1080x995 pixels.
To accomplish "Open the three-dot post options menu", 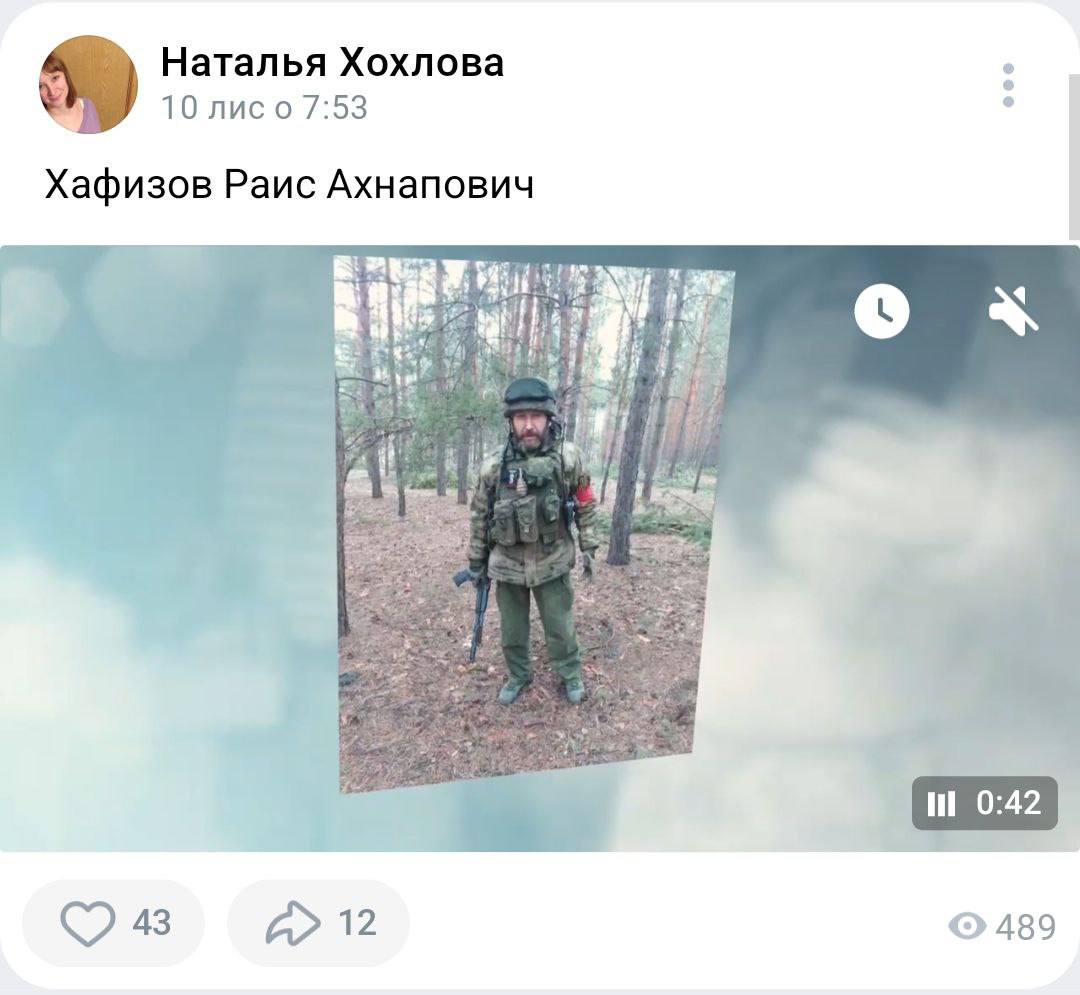I will pyautogui.click(x=1008, y=85).
